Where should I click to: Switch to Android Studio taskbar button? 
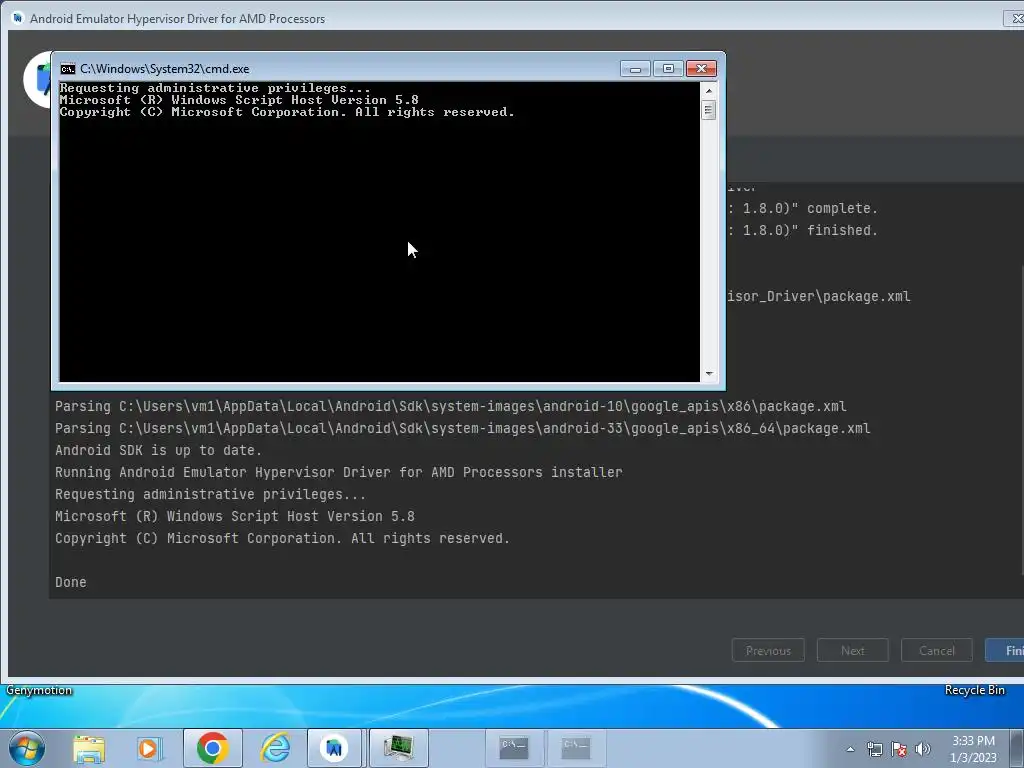334,748
